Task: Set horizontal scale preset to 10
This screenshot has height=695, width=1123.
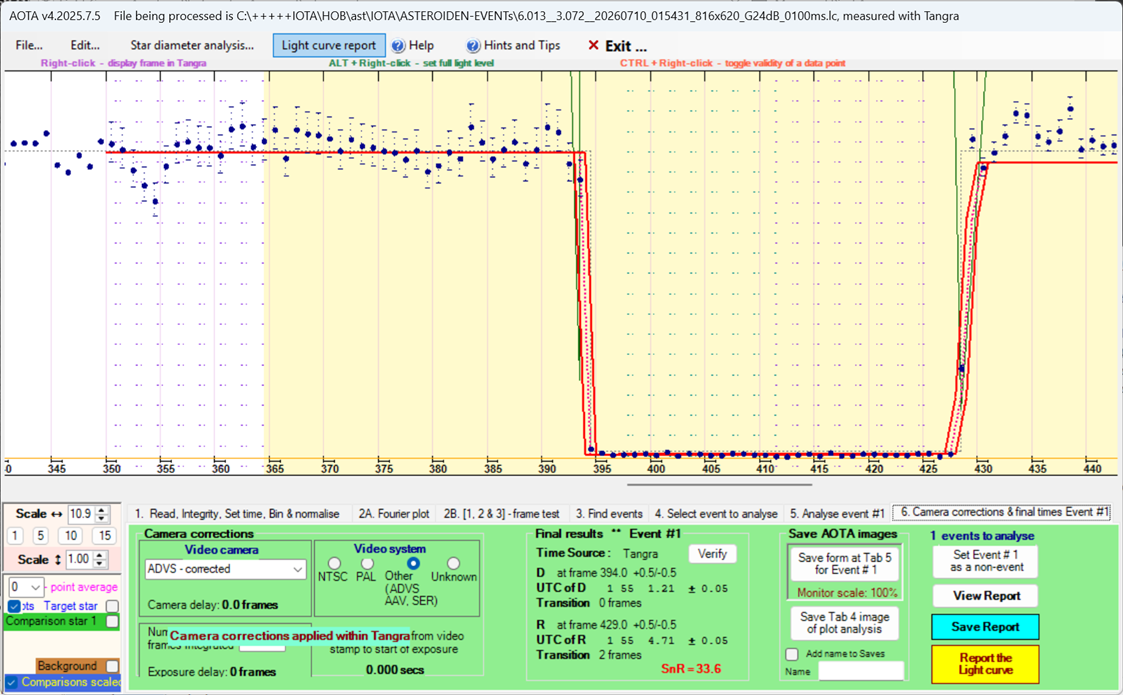Action: point(70,535)
